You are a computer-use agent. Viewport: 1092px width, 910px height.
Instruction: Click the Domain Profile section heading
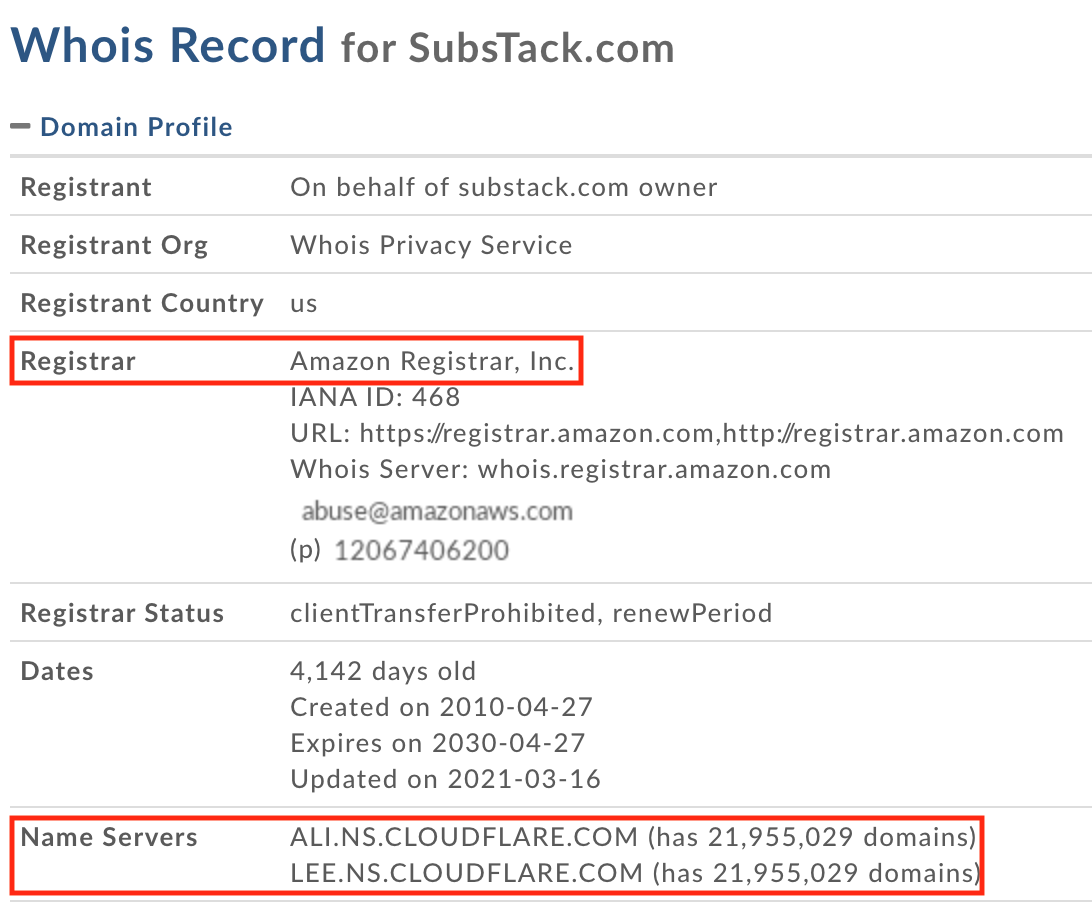tap(136, 127)
